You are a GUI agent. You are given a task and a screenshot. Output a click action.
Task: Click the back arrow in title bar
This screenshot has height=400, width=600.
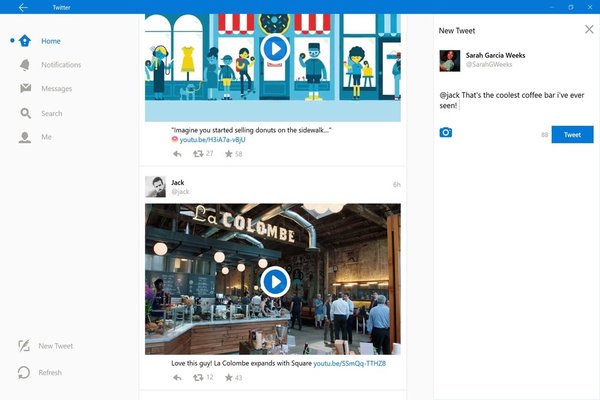pos(23,7)
